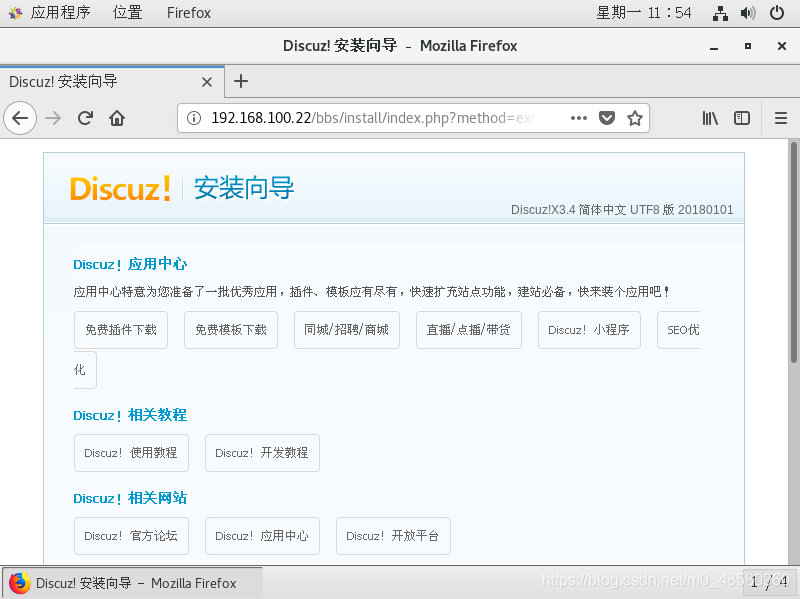
Task: Open the 位置 menu
Action: point(127,12)
